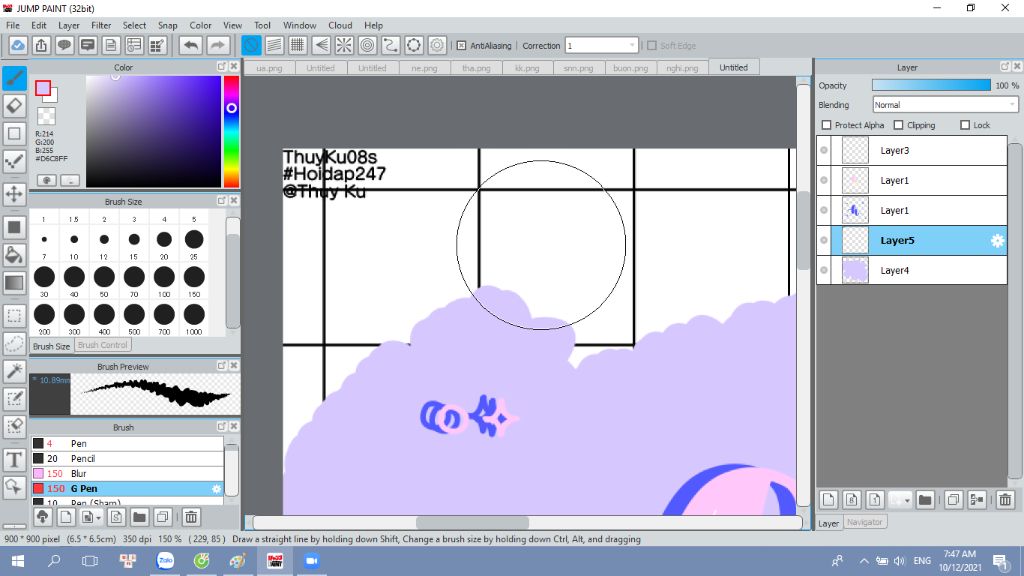
Task: Select the Text tool
Action: coord(14,459)
